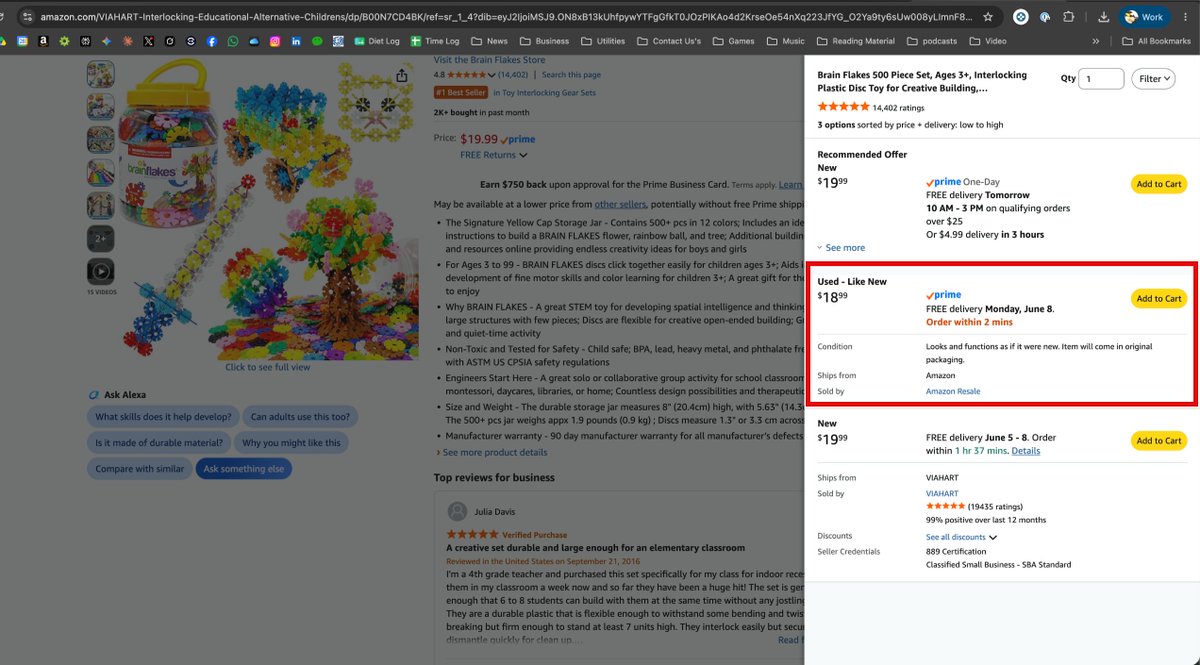Screen dimensions: 1200x665
Task: Open the Instagram bookmark icon
Action: pos(275,41)
